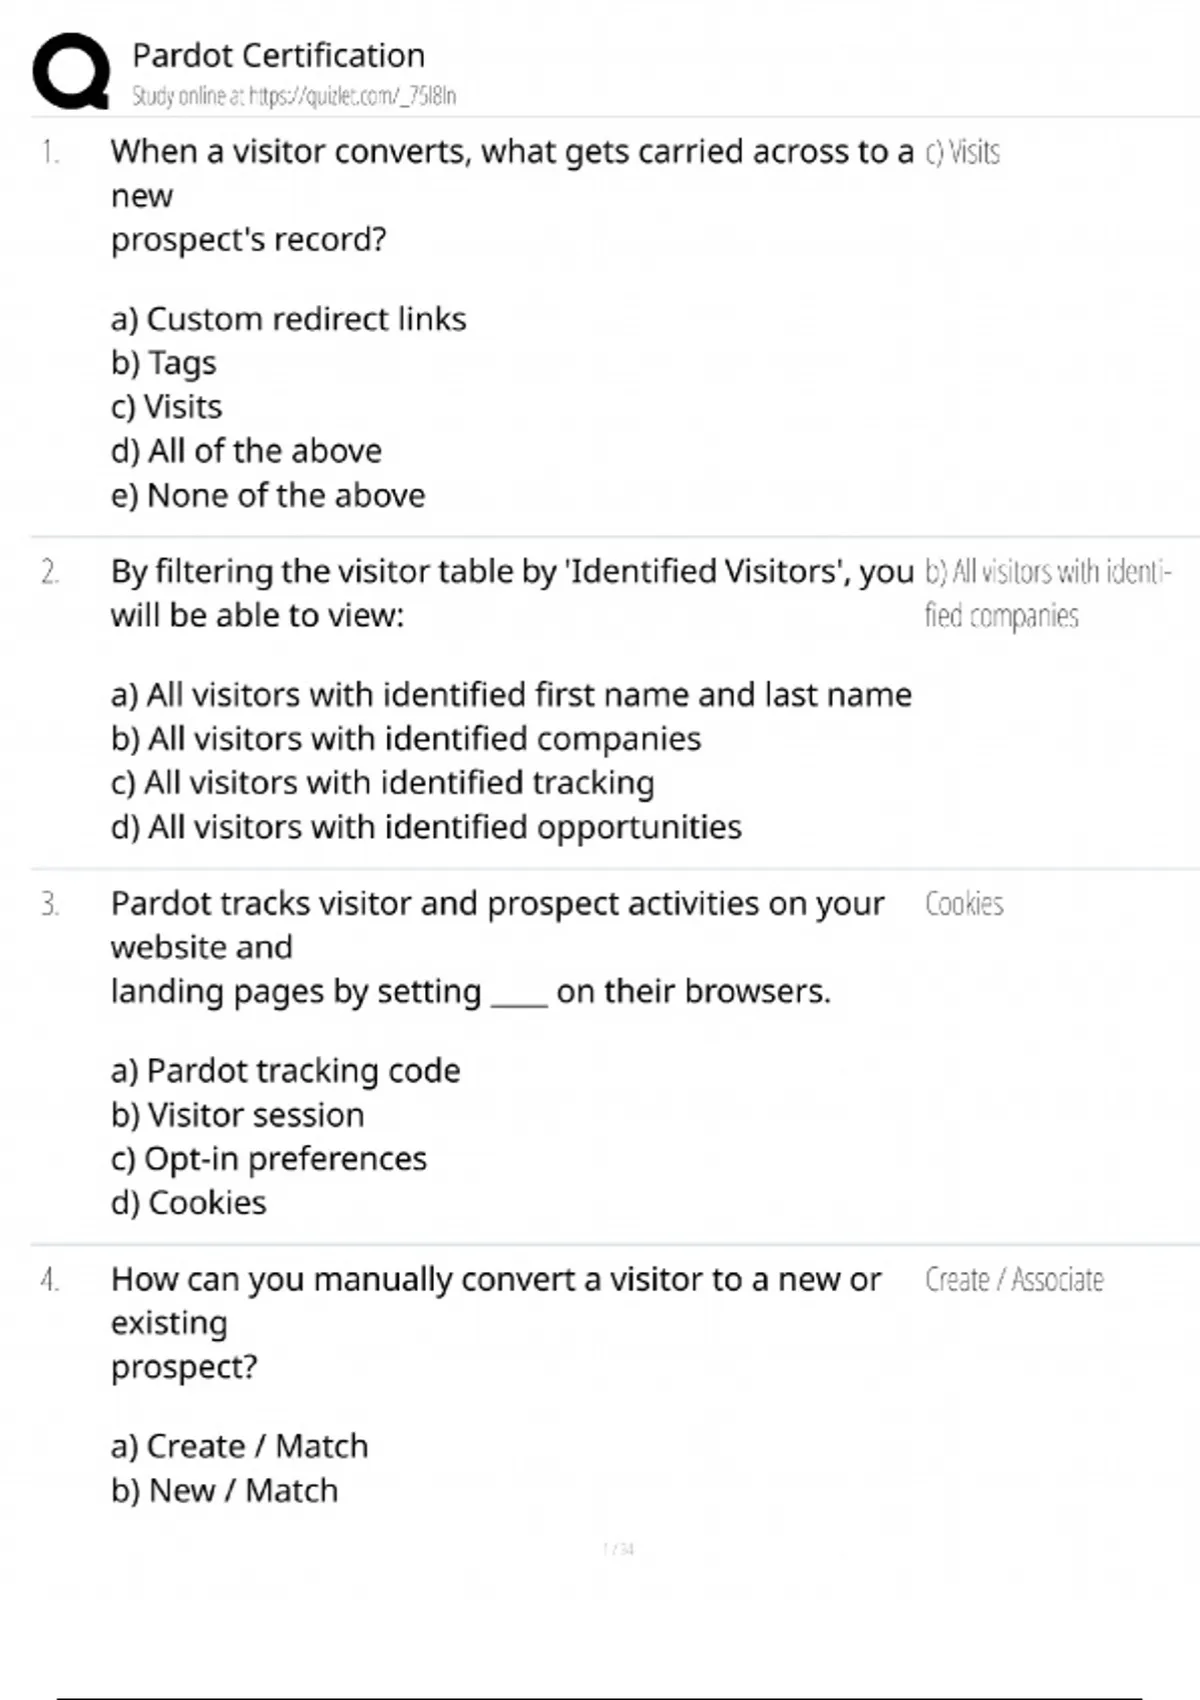
Task: Select option d) Cookies in question 3
Action: point(188,1202)
